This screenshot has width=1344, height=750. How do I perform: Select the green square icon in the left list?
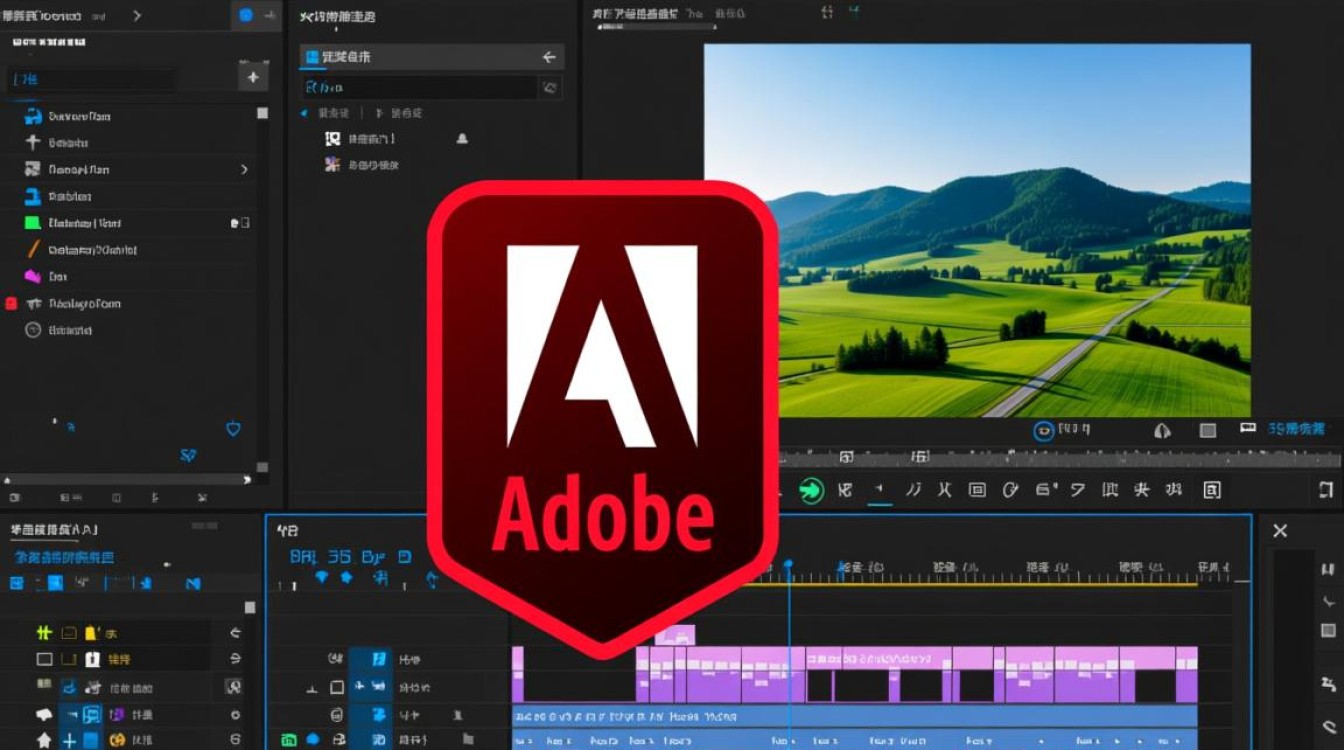point(32,223)
